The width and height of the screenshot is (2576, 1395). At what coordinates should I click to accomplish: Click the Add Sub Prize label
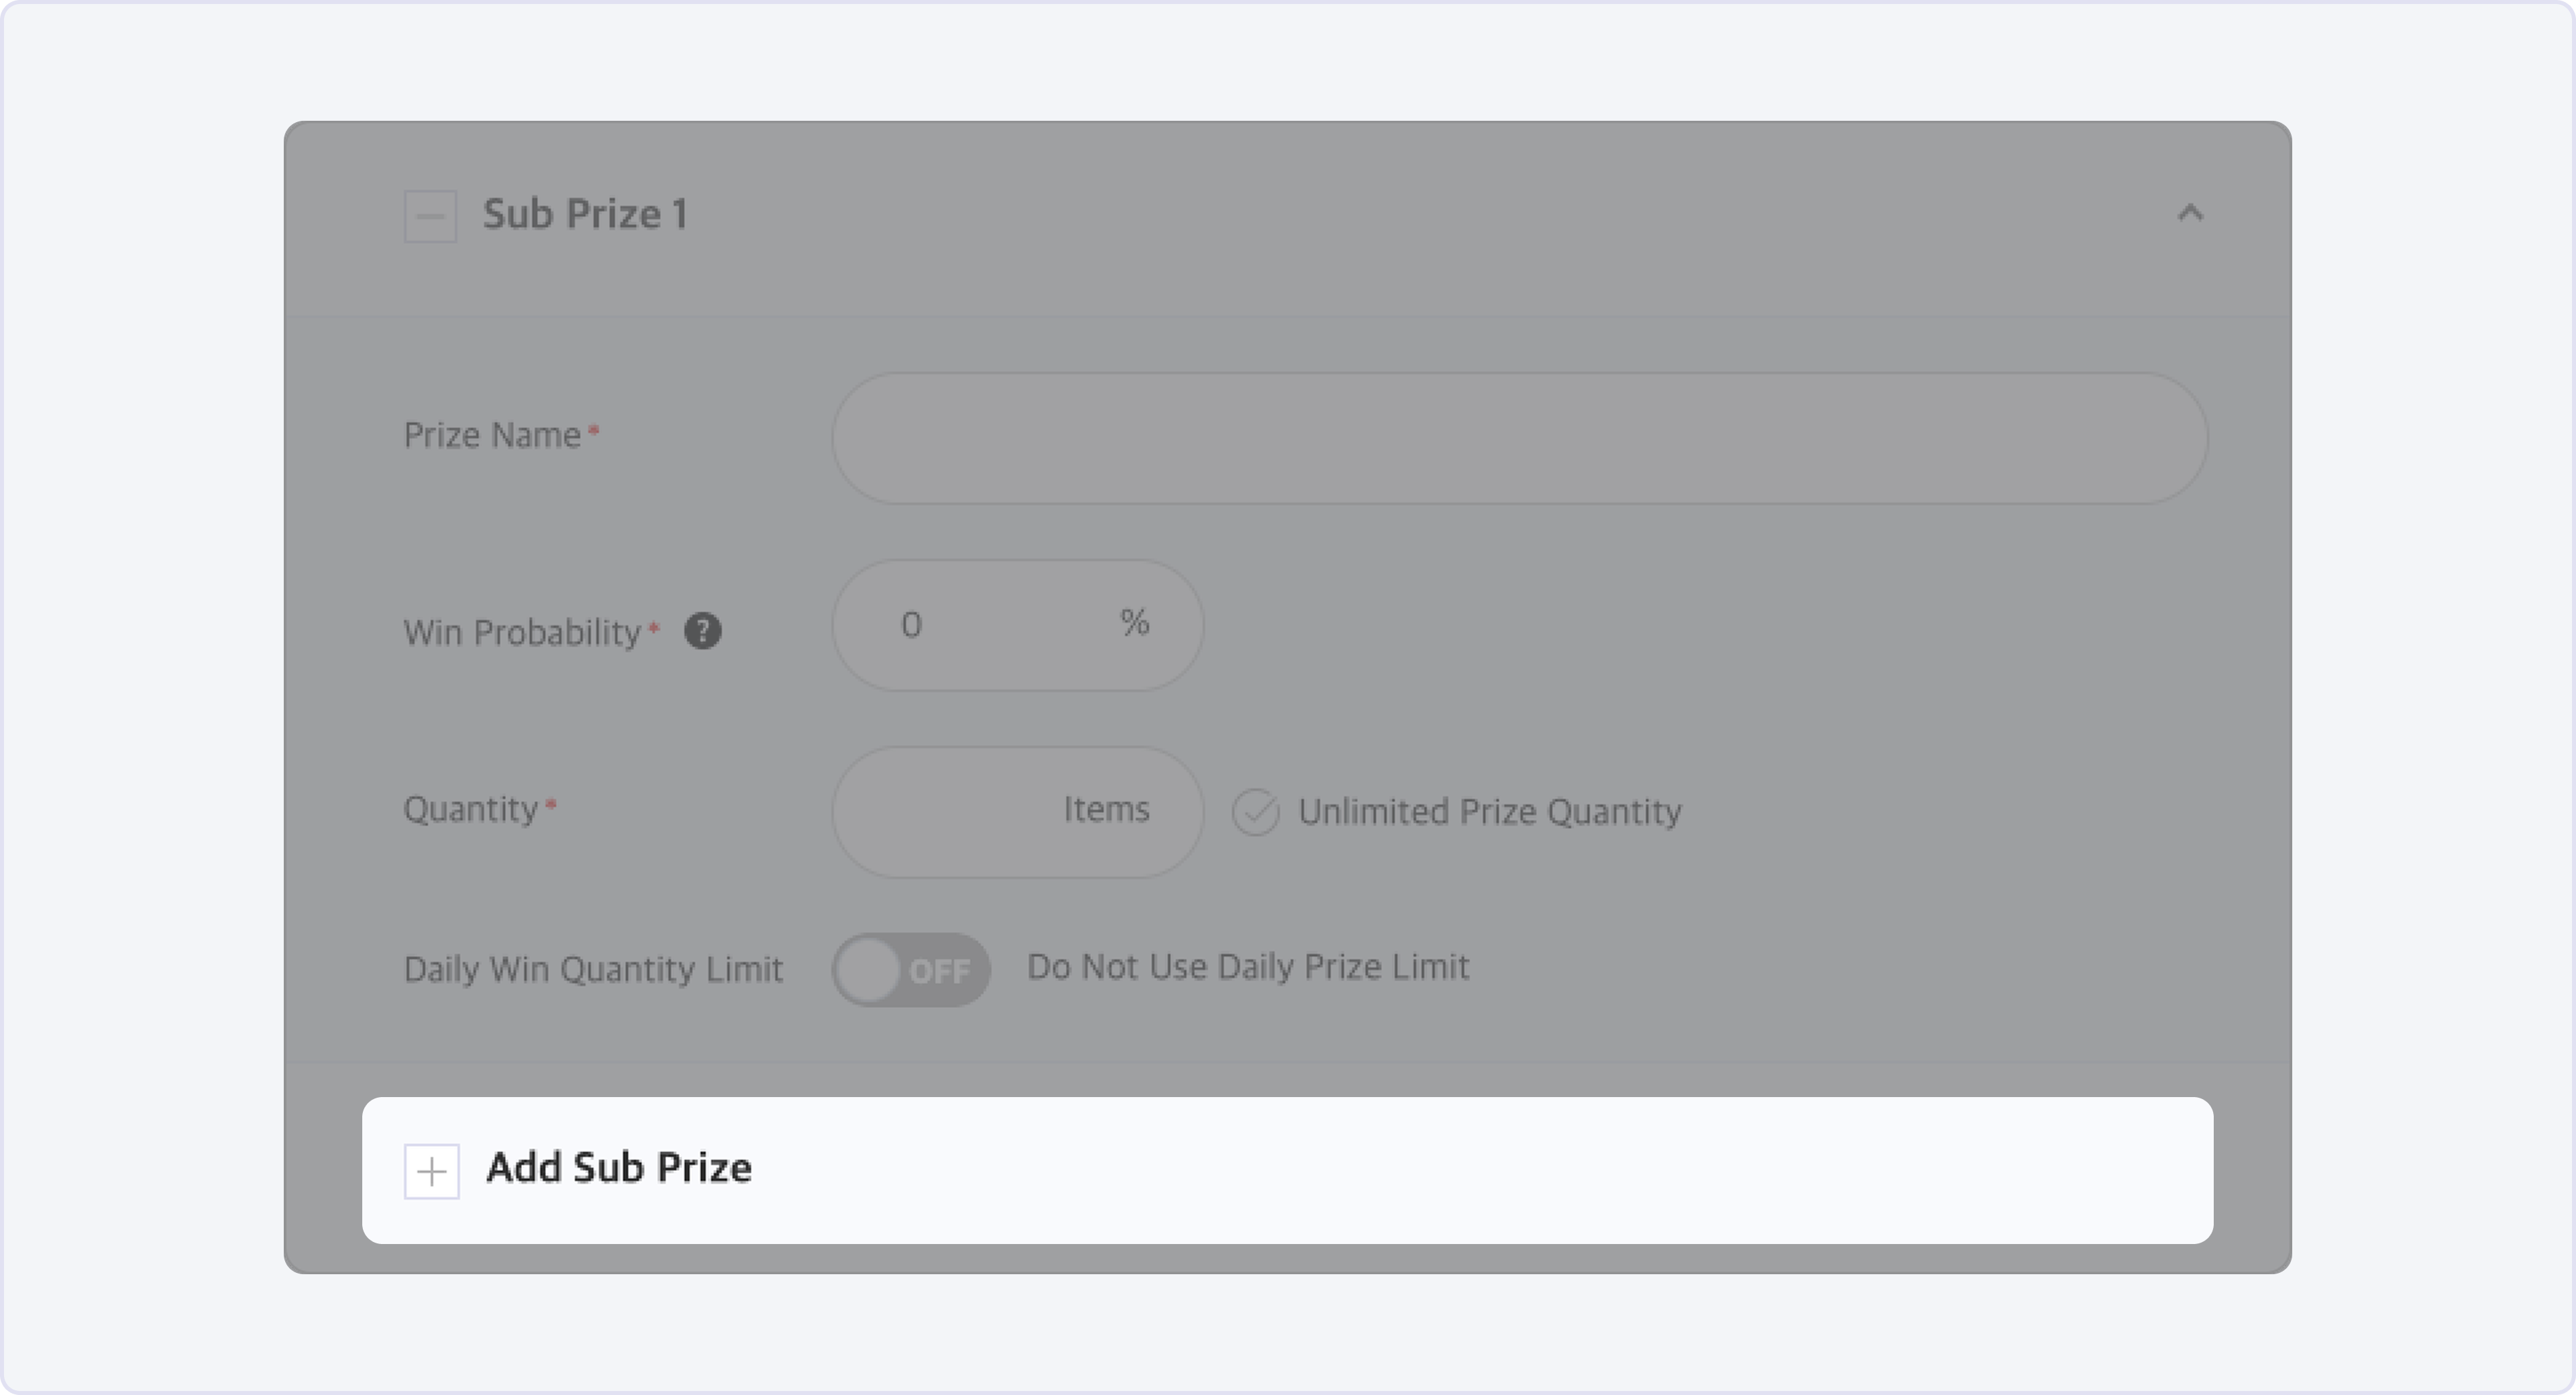(619, 1168)
